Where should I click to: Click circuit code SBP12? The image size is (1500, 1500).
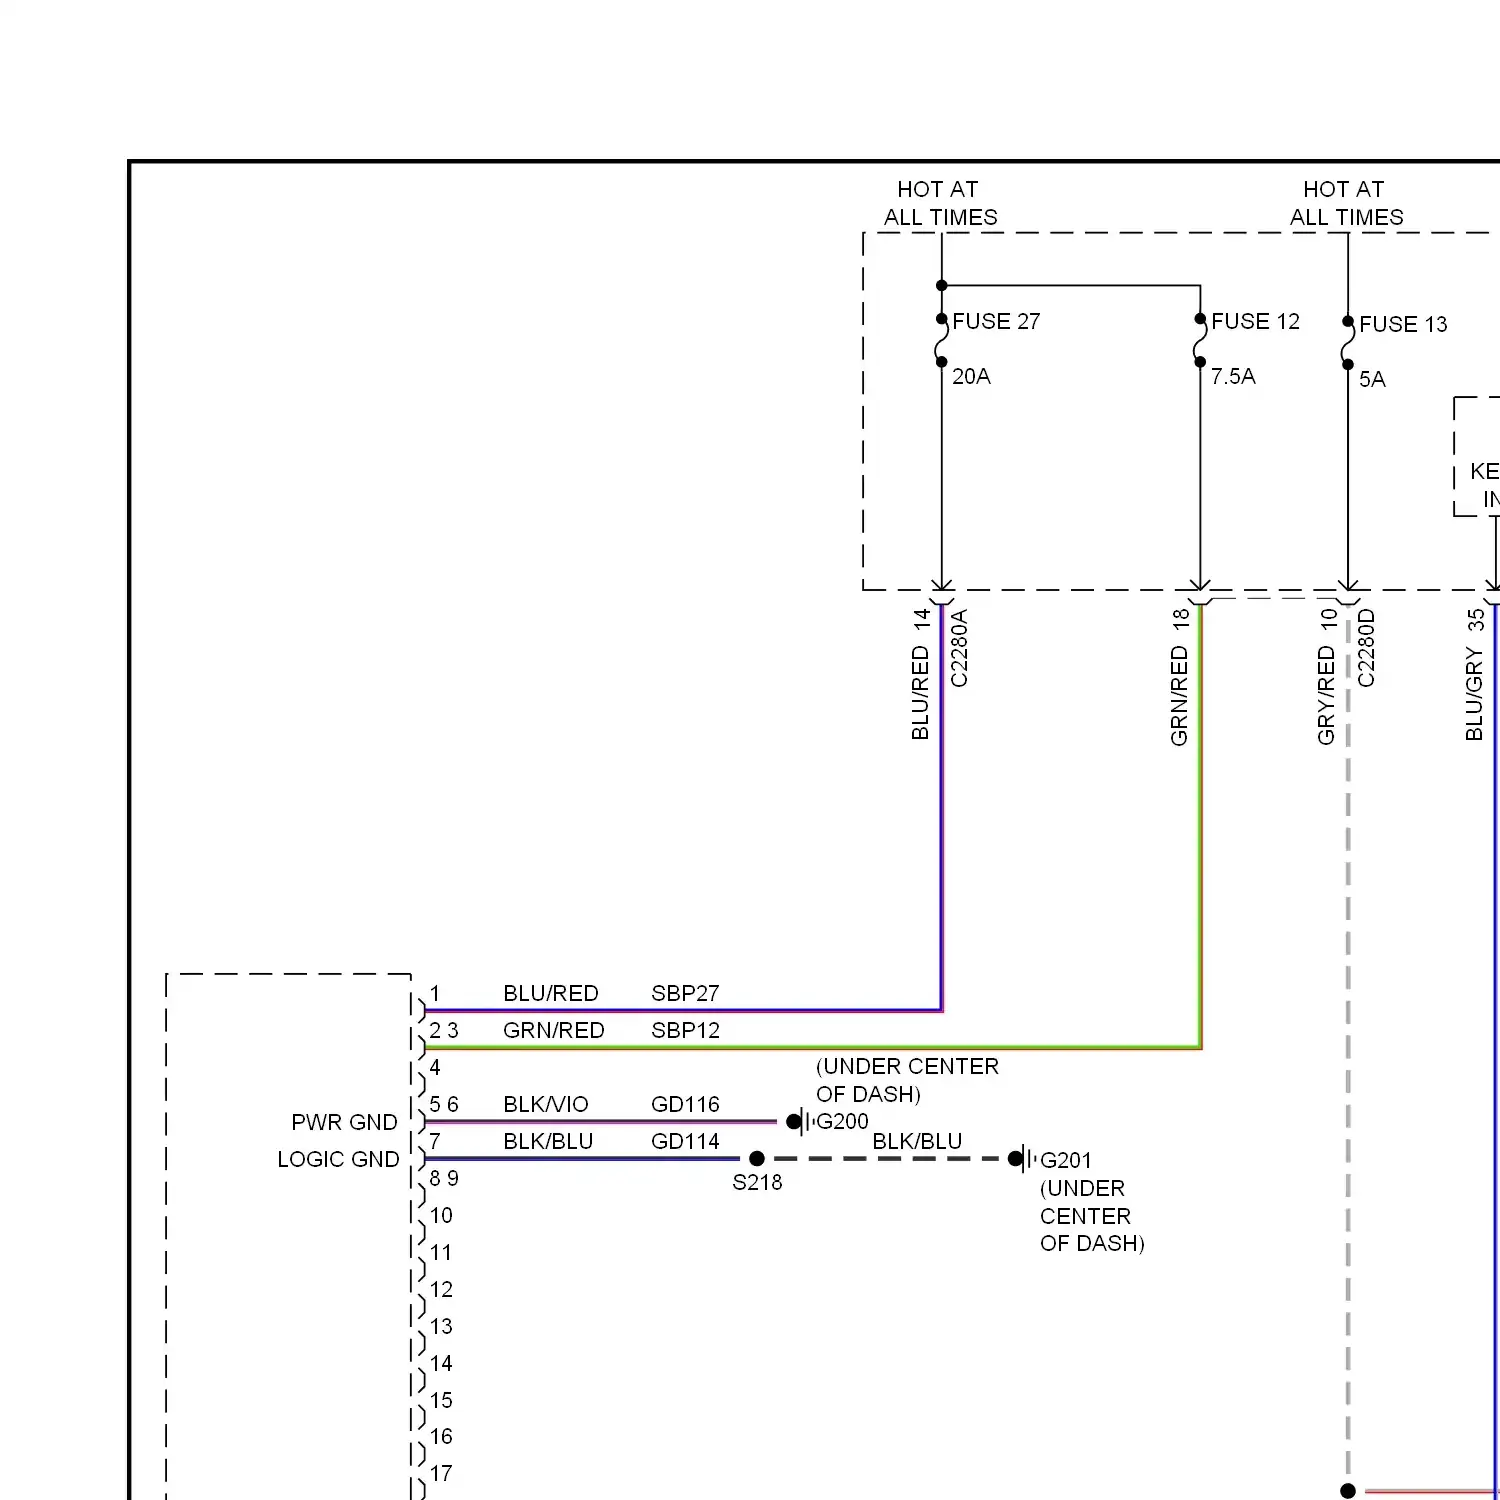685,1030
